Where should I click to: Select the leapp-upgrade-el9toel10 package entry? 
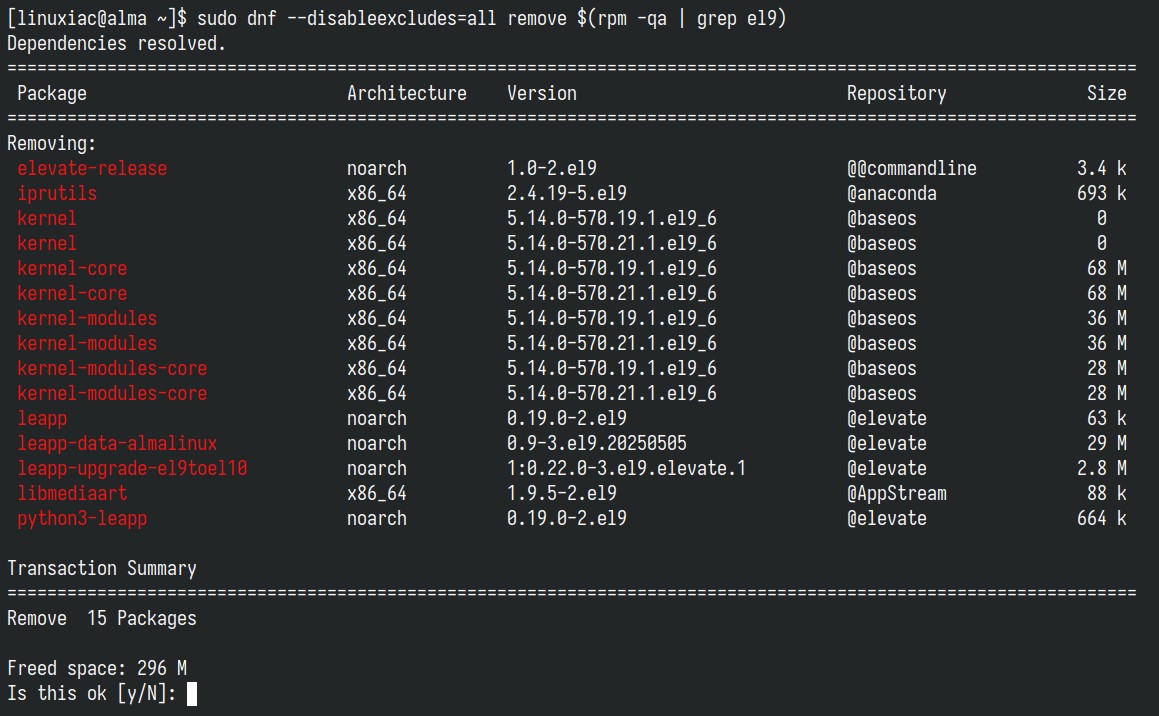(x=132, y=468)
